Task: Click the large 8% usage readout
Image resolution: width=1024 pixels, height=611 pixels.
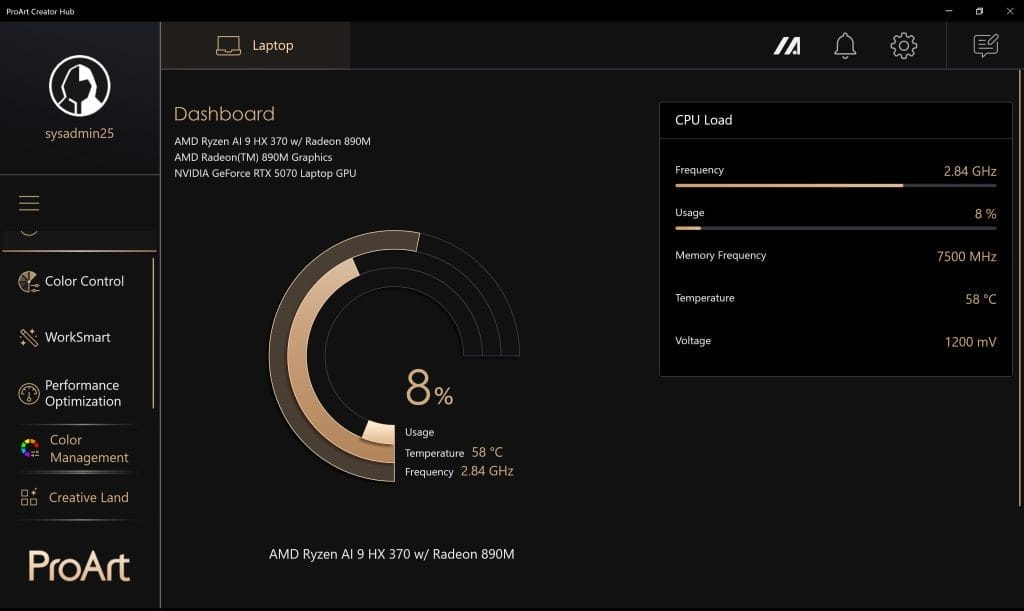Action: (x=429, y=387)
